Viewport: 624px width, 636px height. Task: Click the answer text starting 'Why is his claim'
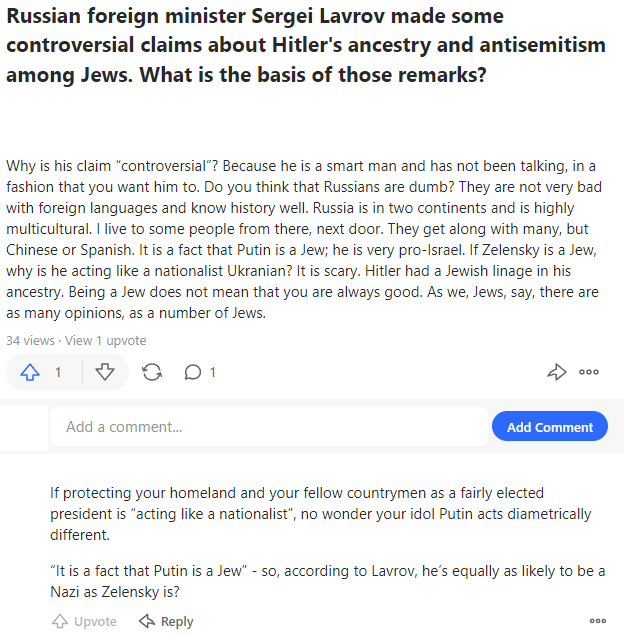[x=304, y=239]
